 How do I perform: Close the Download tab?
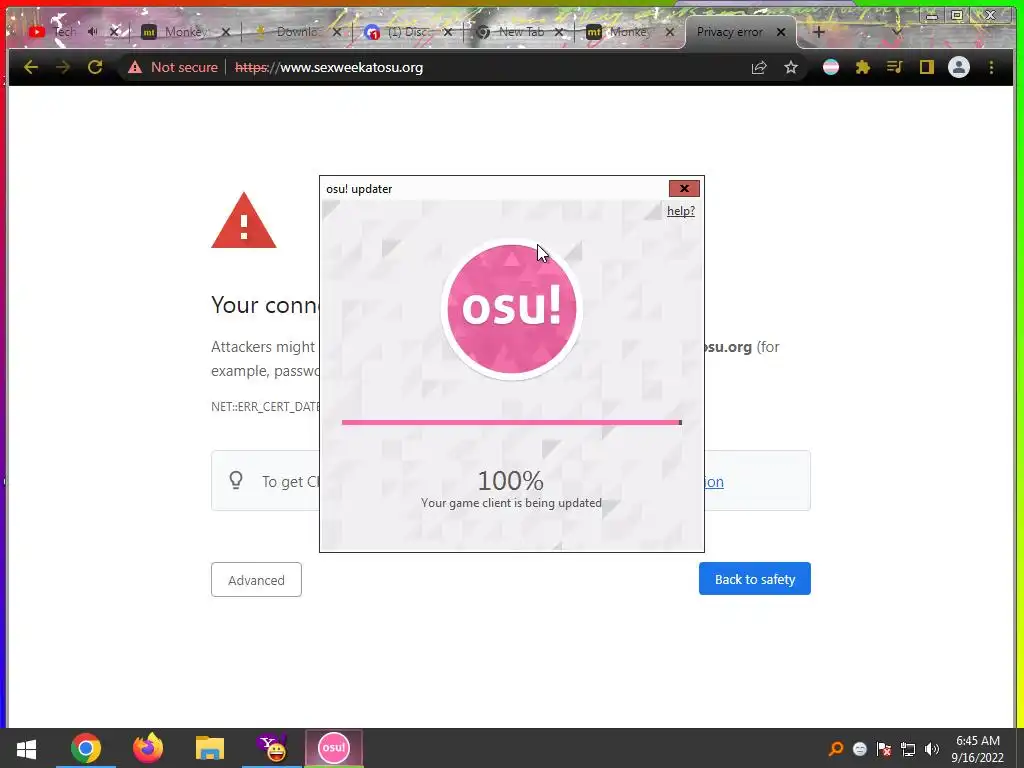pos(336,31)
